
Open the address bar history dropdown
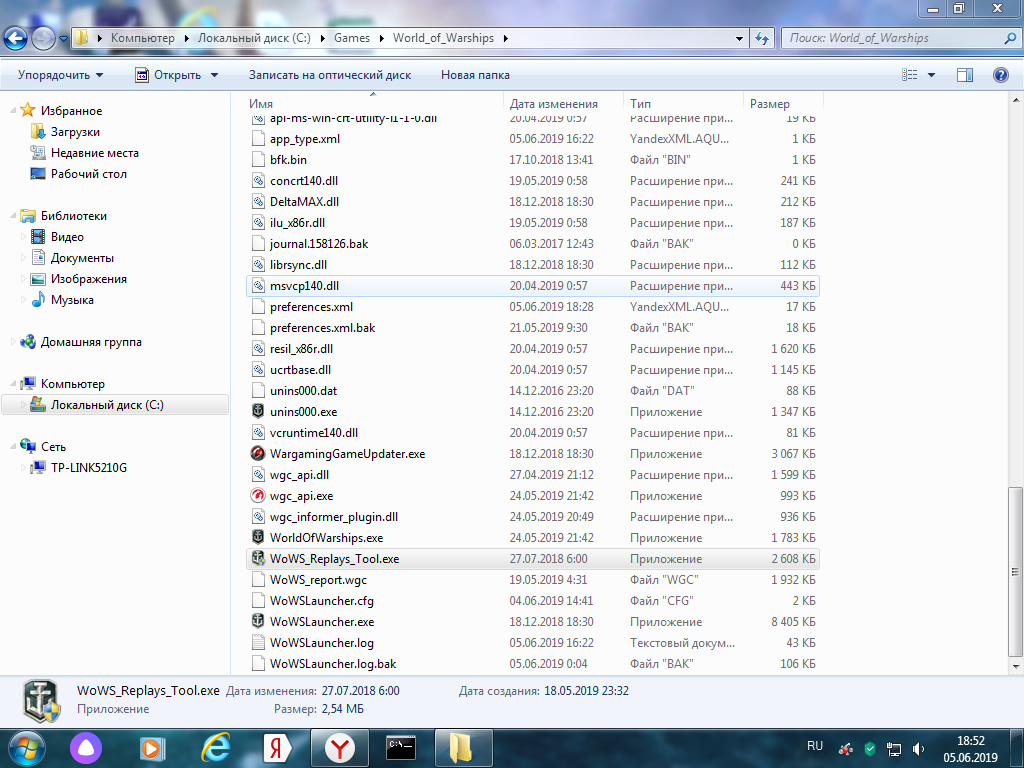[739, 39]
